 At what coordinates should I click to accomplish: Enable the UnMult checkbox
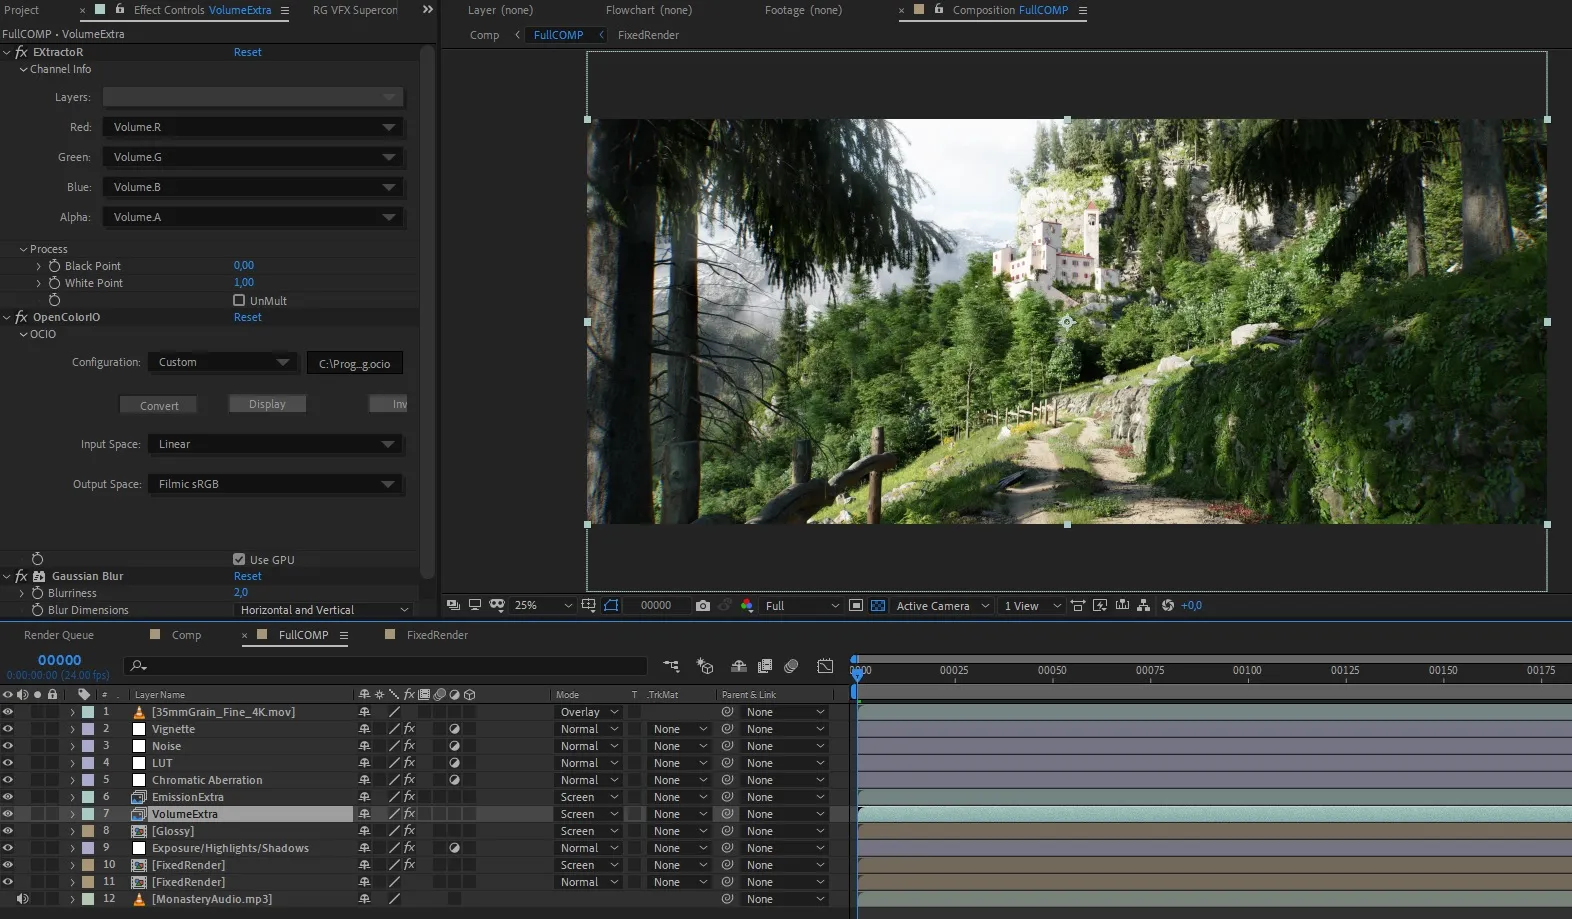click(x=239, y=300)
